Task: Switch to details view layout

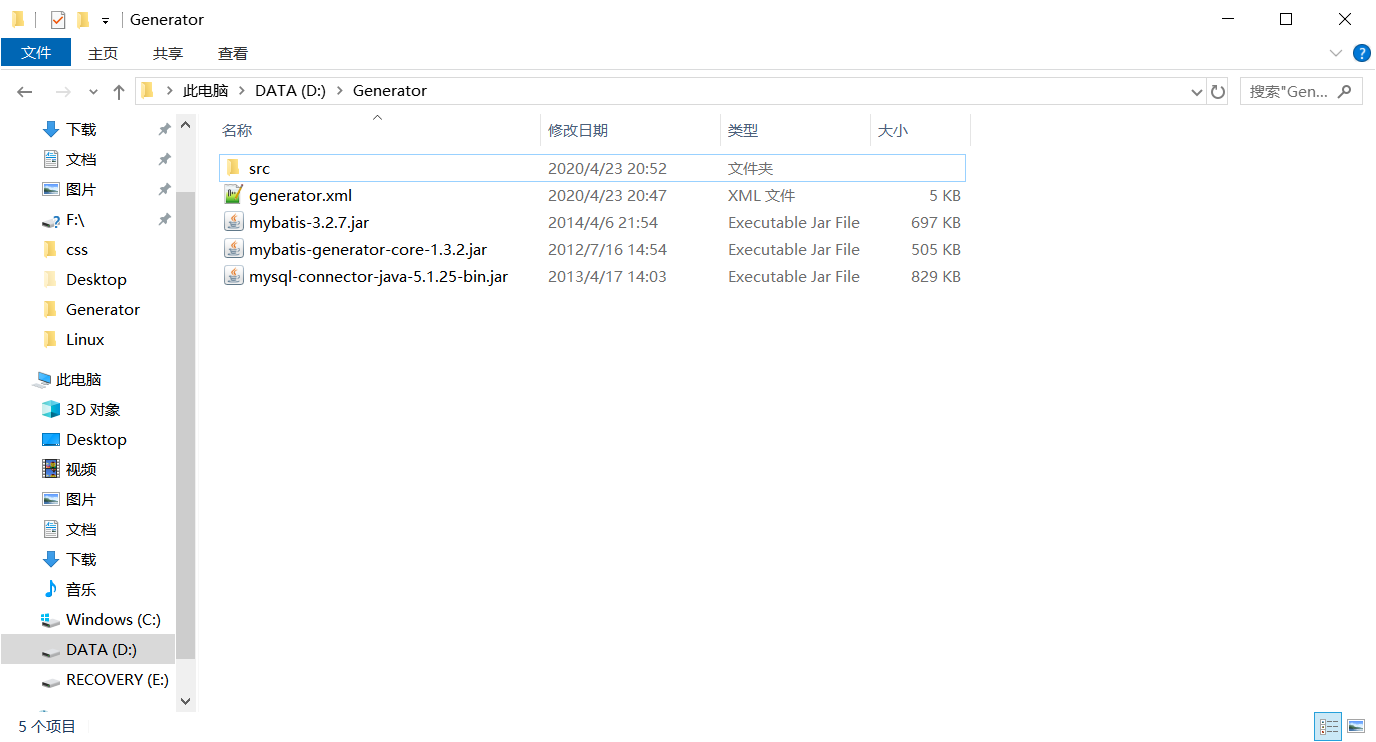Action: point(1329,726)
